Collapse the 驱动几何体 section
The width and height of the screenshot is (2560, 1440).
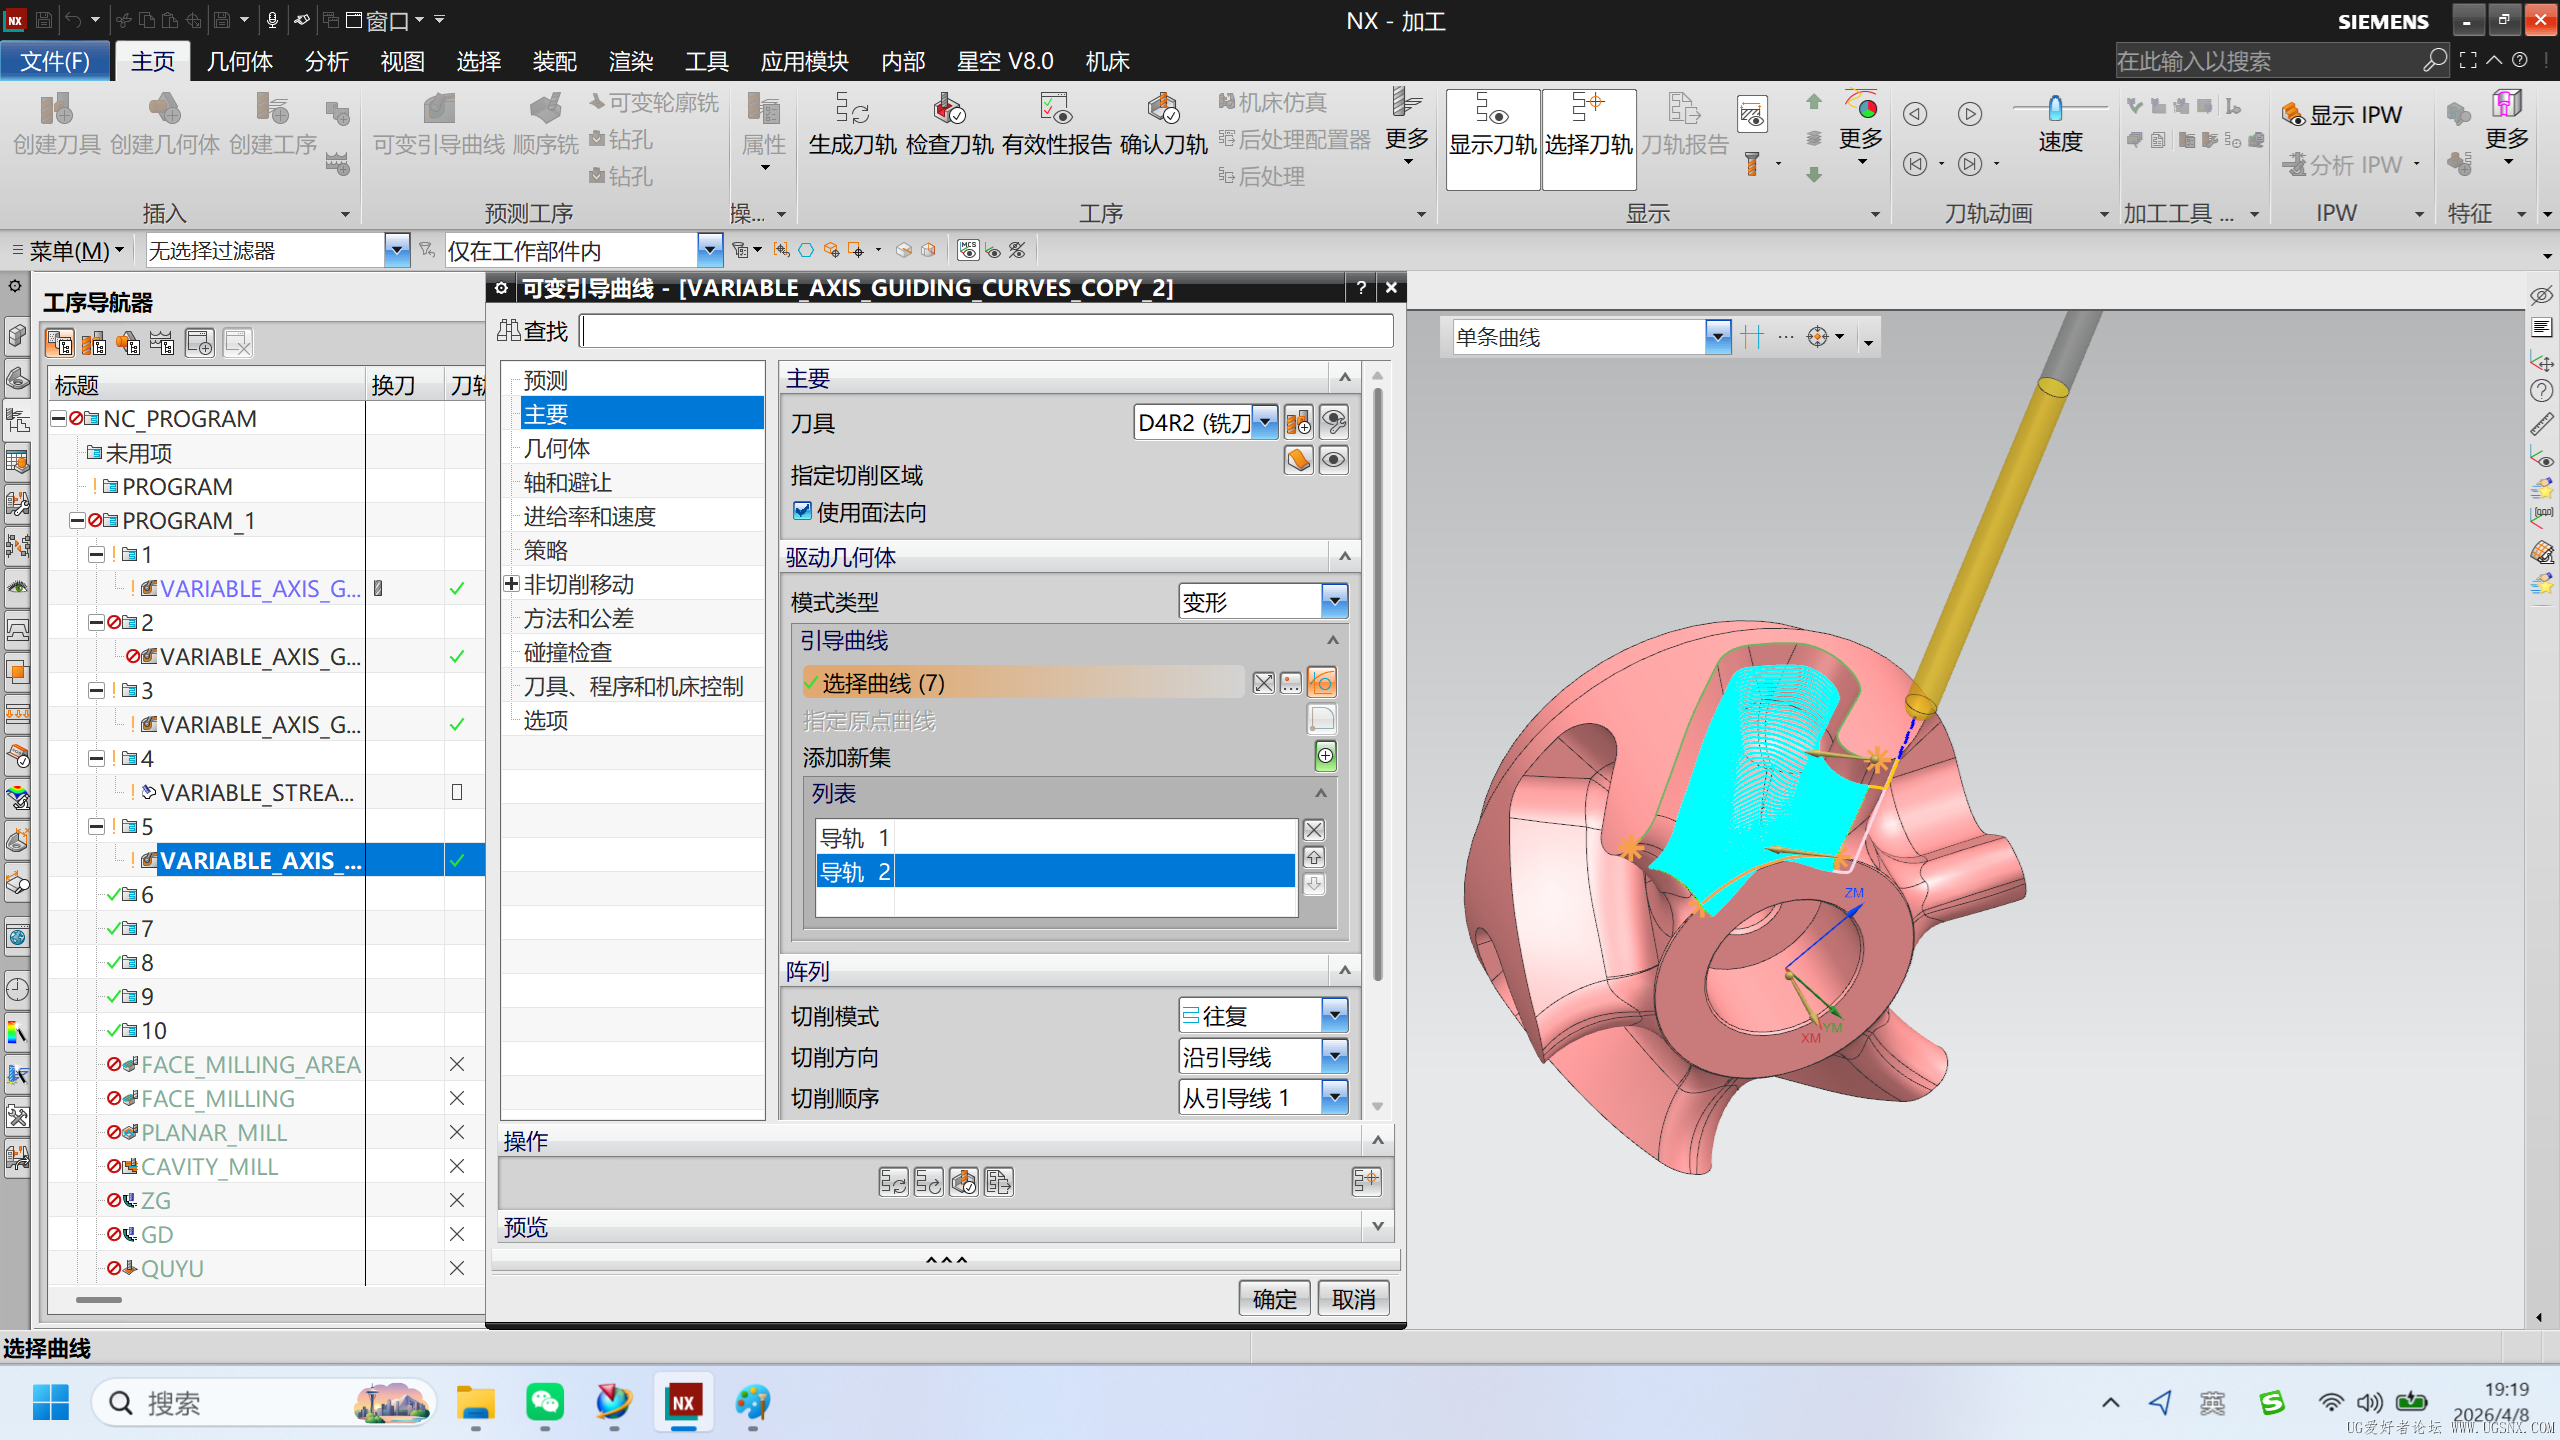(x=1344, y=557)
